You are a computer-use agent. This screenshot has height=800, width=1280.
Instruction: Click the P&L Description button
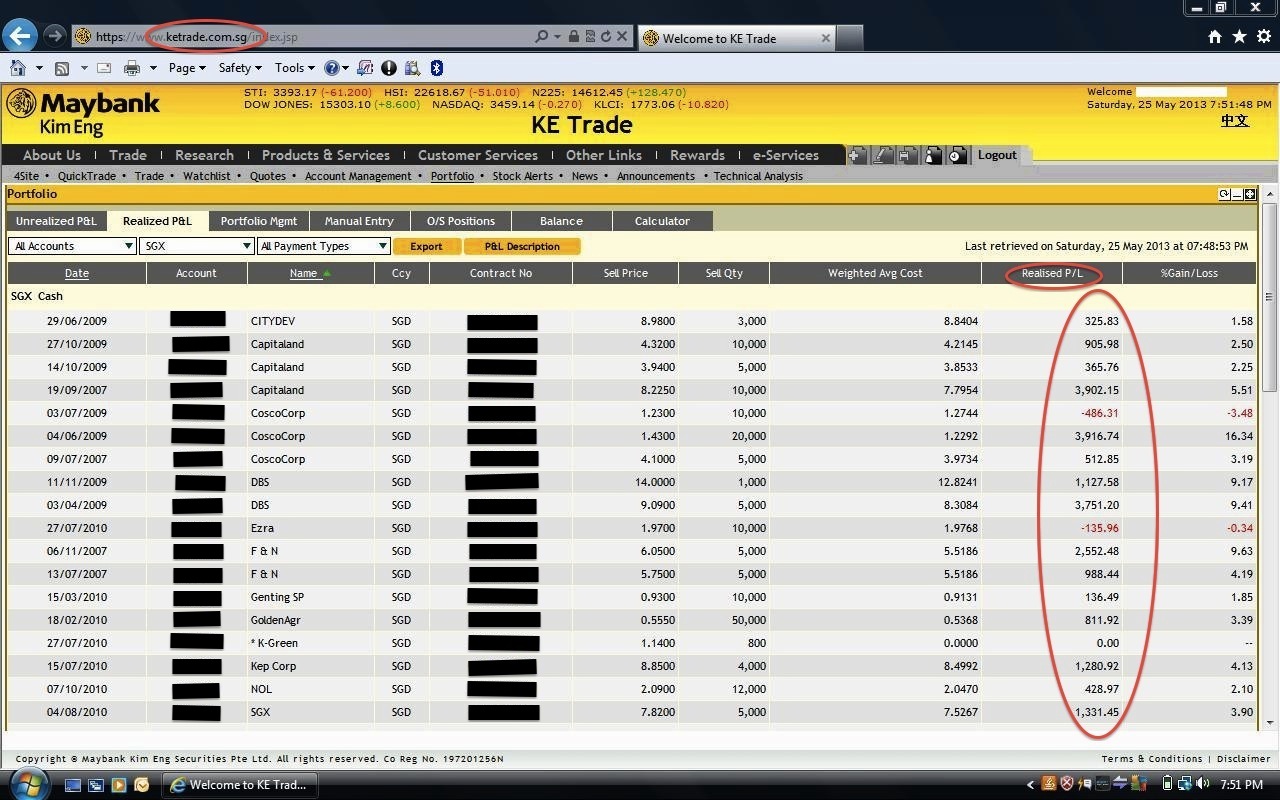pos(521,246)
